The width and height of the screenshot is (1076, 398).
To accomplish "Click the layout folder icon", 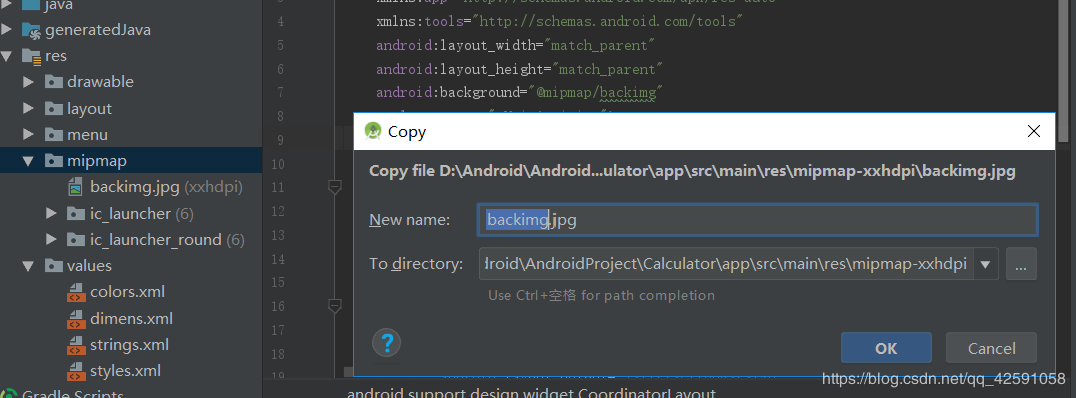I will pos(54,108).
